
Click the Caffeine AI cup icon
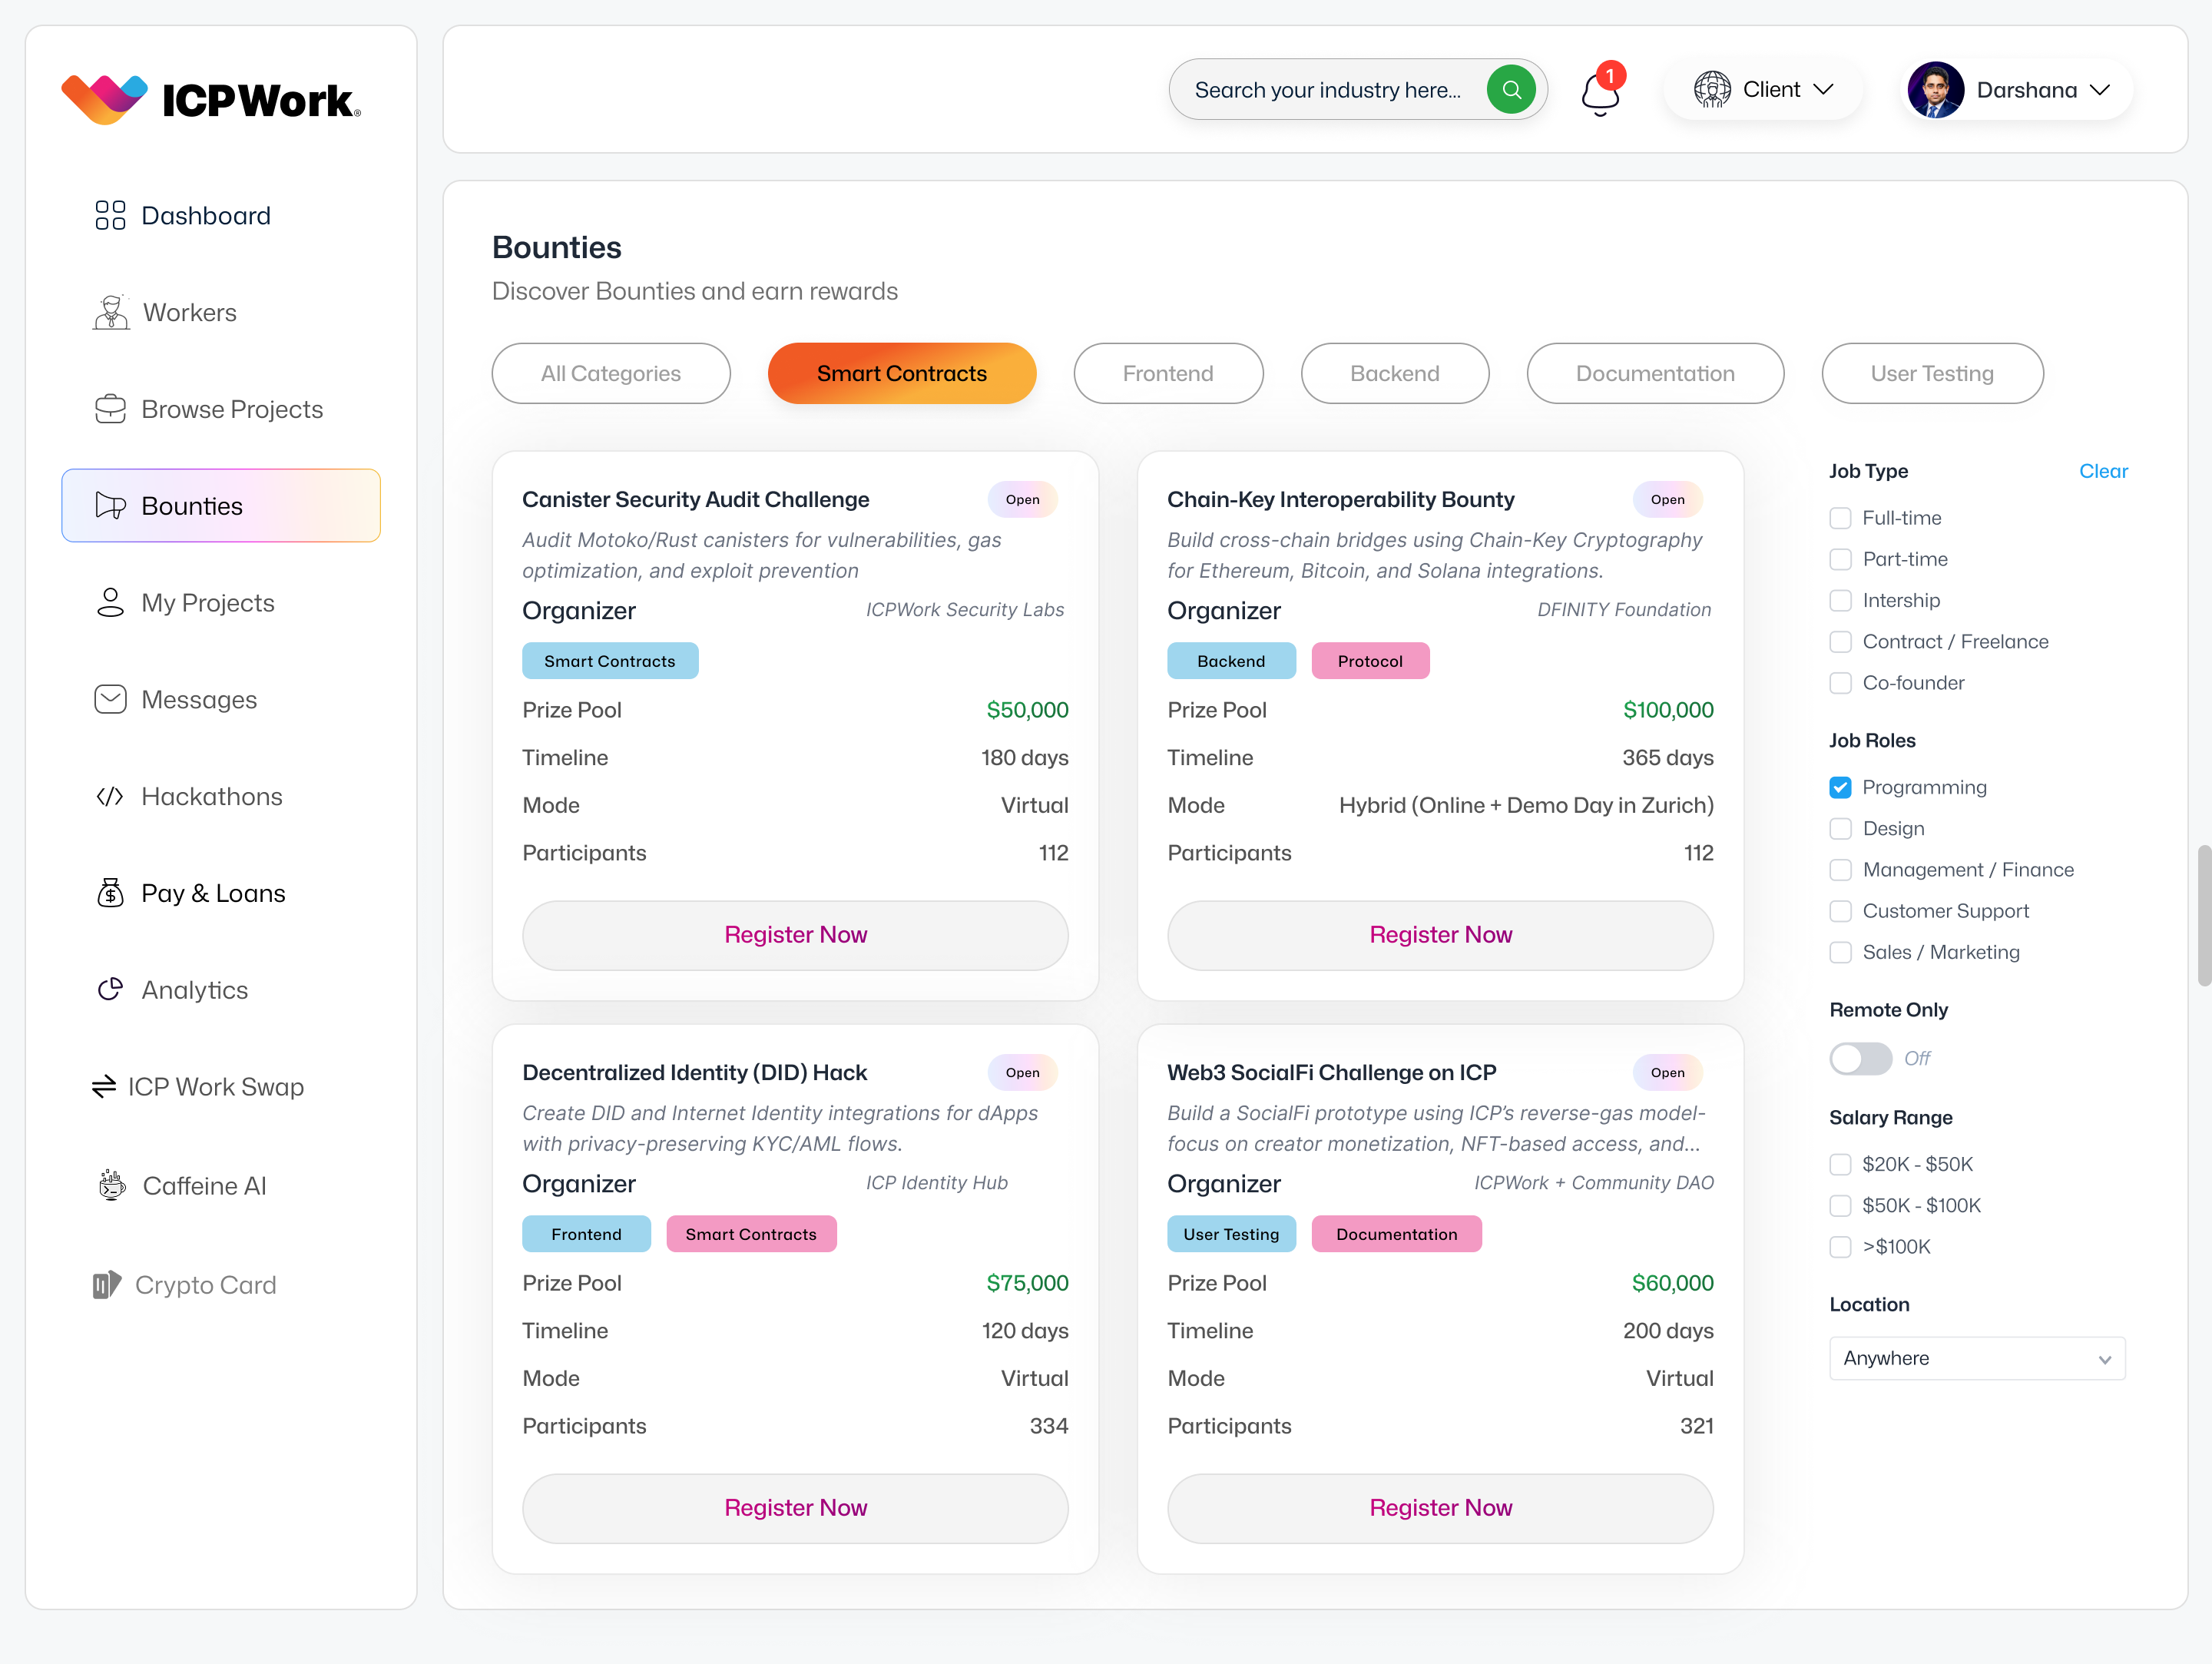112,1185
